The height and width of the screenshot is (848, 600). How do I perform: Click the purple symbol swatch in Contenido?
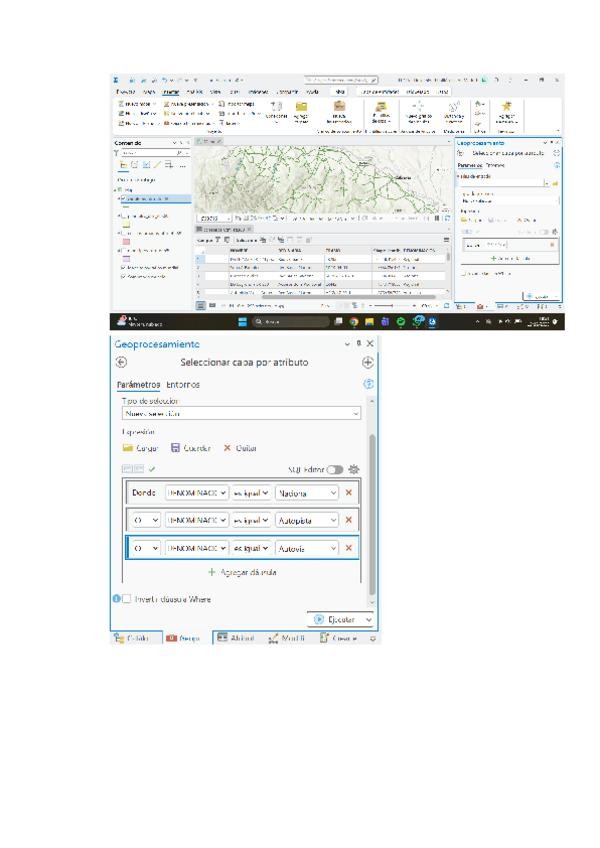(x=126, y=259)
